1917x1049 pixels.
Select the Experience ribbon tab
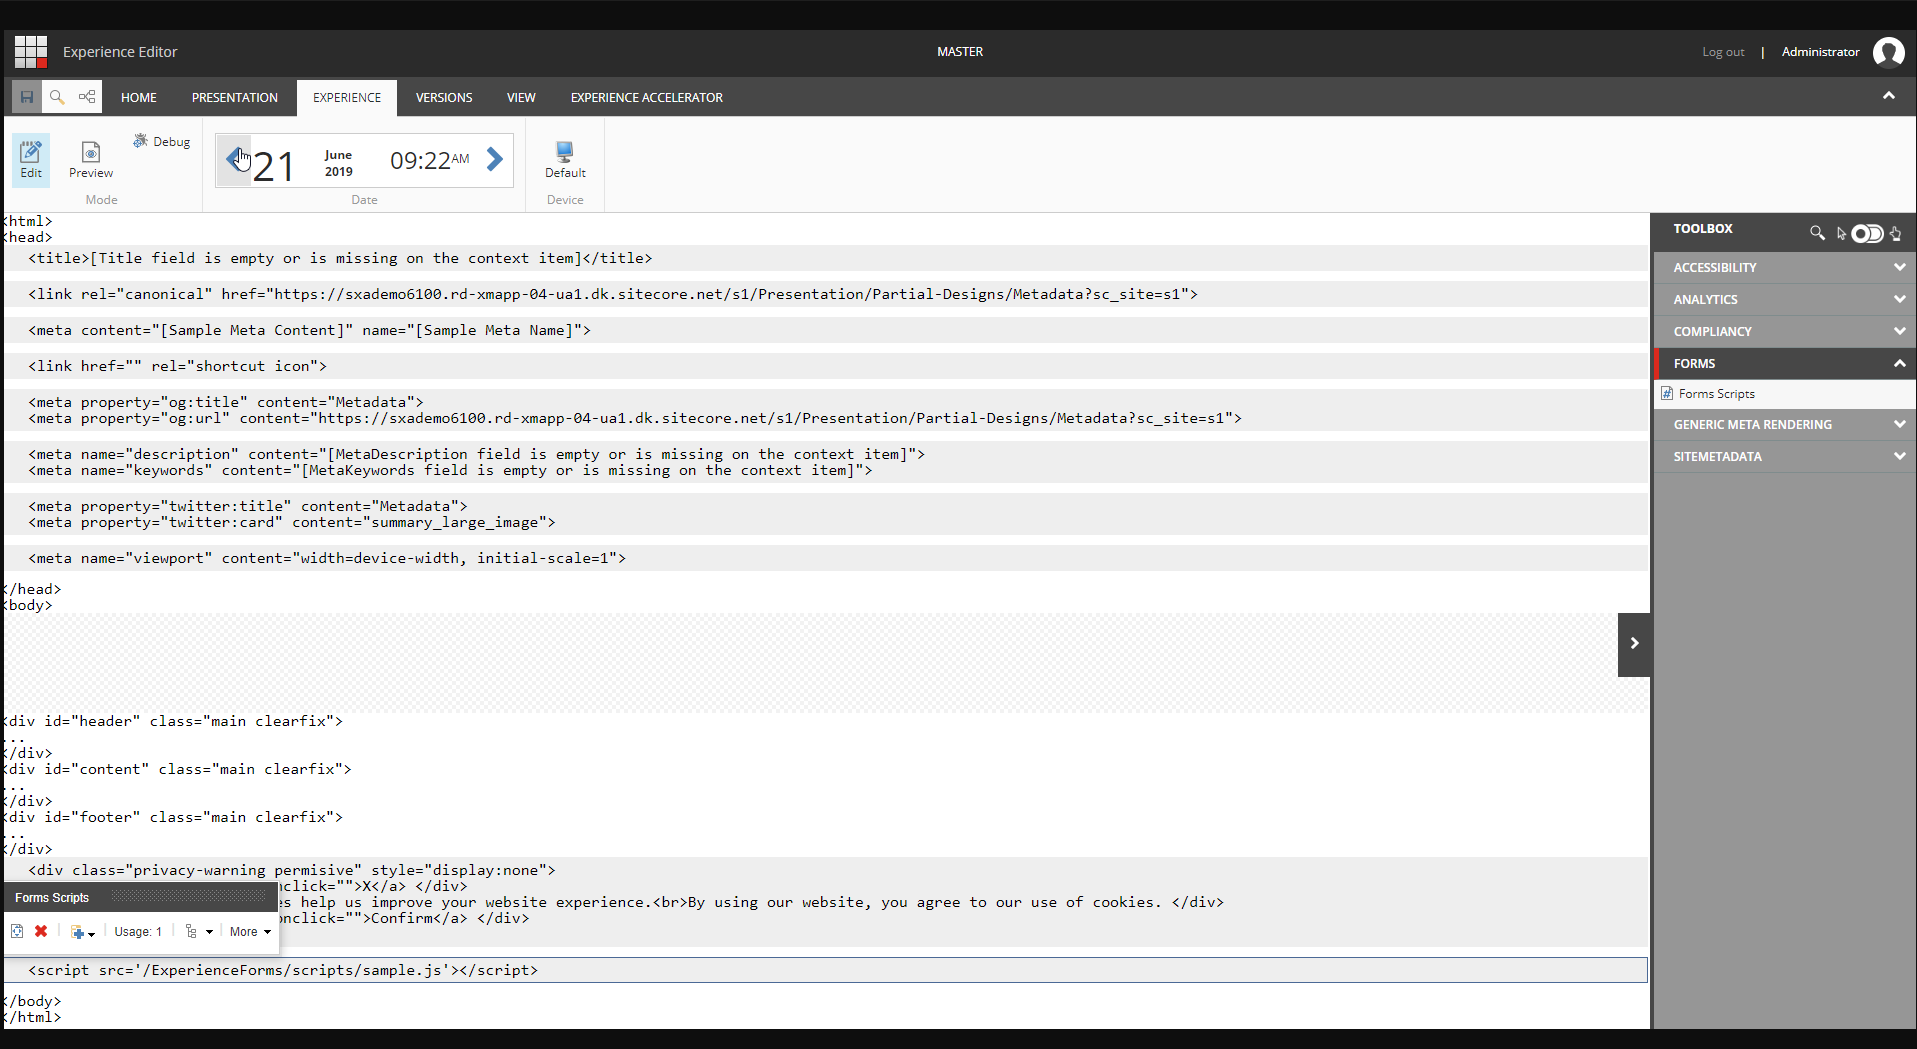click(347, 98)
